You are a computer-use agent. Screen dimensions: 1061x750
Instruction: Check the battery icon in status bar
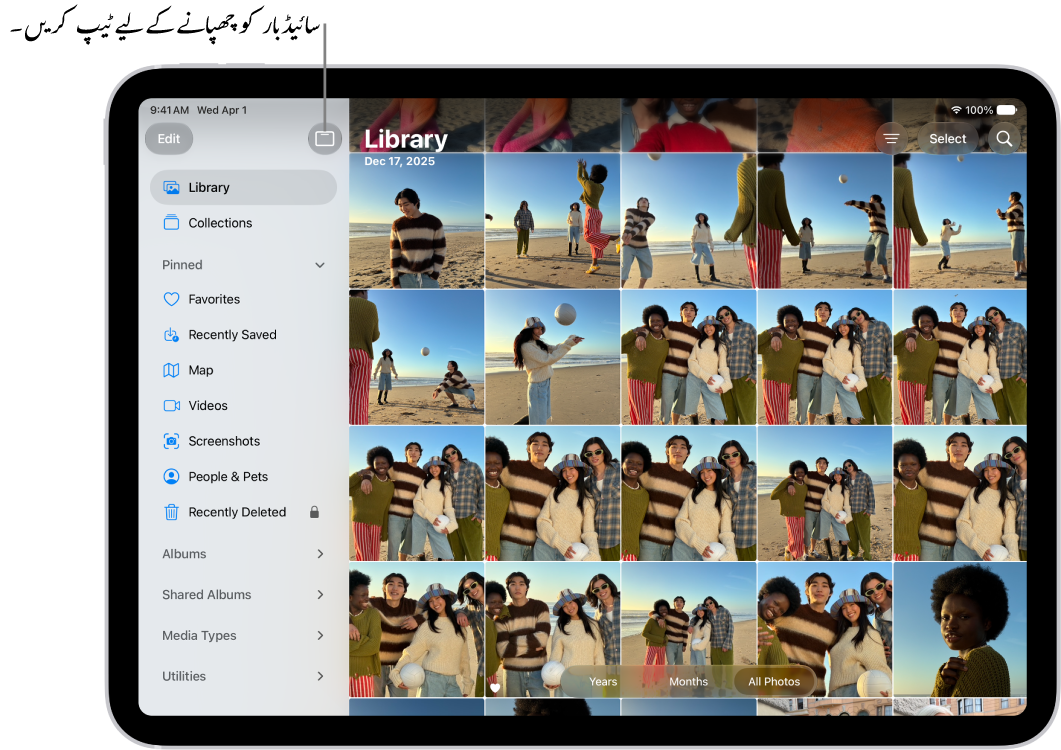tap(1007, 110)
